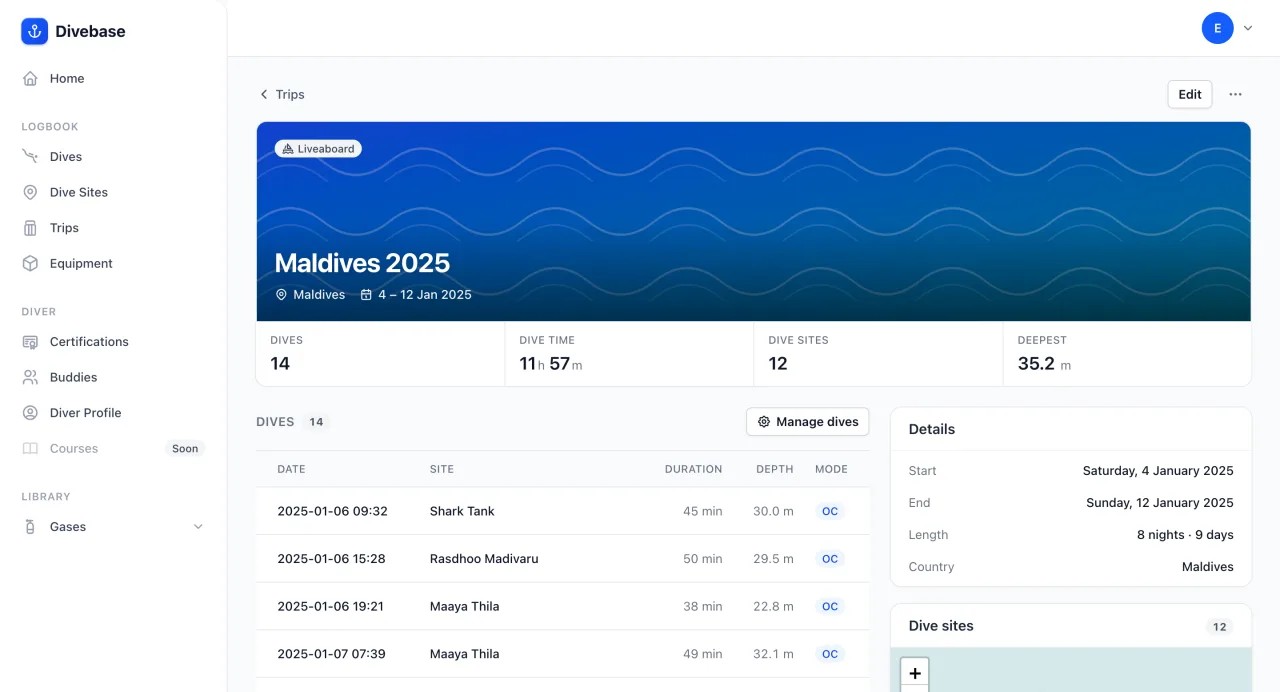
Task: Zoom in on the dive sites map
Action: coord(915,673)
